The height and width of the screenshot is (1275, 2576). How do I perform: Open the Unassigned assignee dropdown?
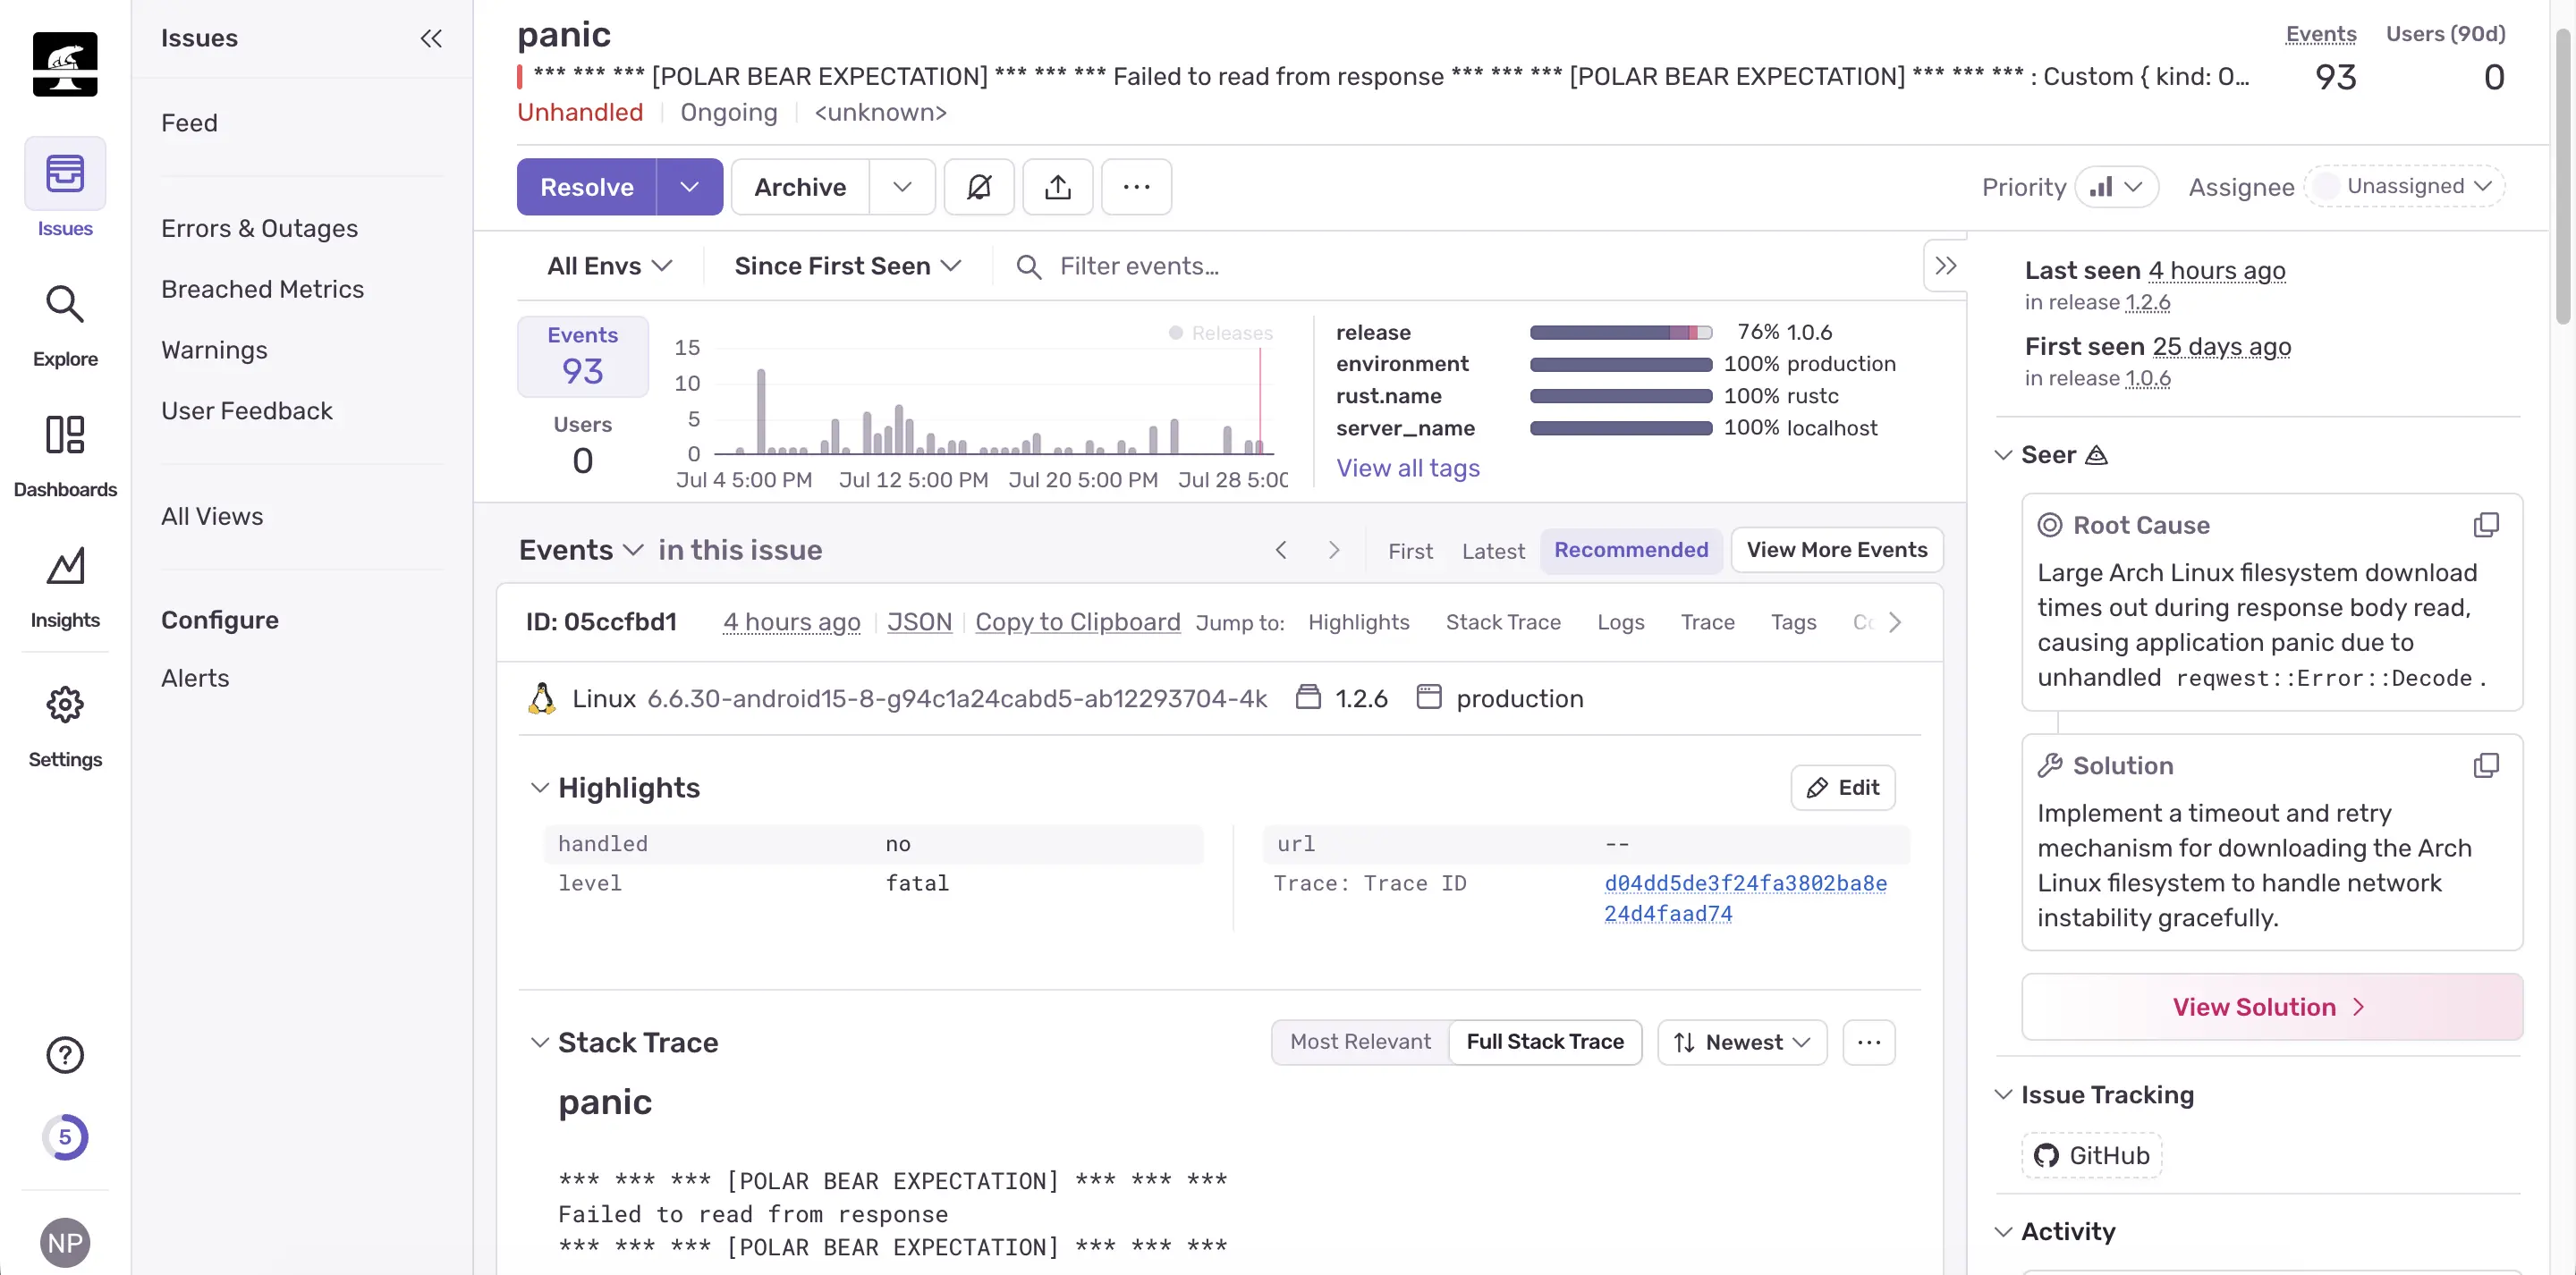tap(2404, 186)
